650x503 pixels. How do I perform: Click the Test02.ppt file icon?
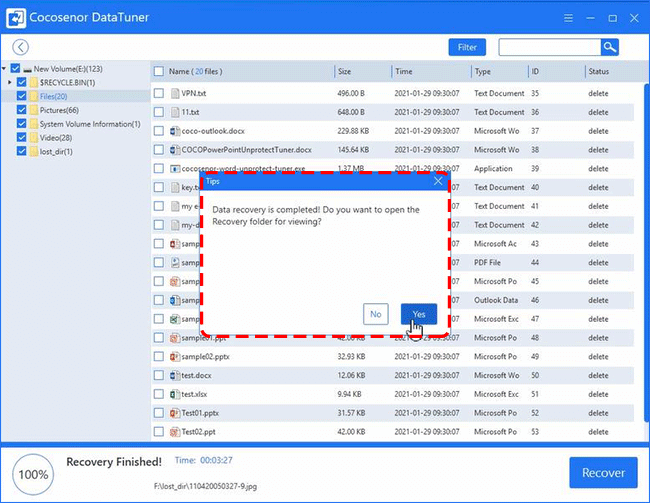[x=175, y=432]
